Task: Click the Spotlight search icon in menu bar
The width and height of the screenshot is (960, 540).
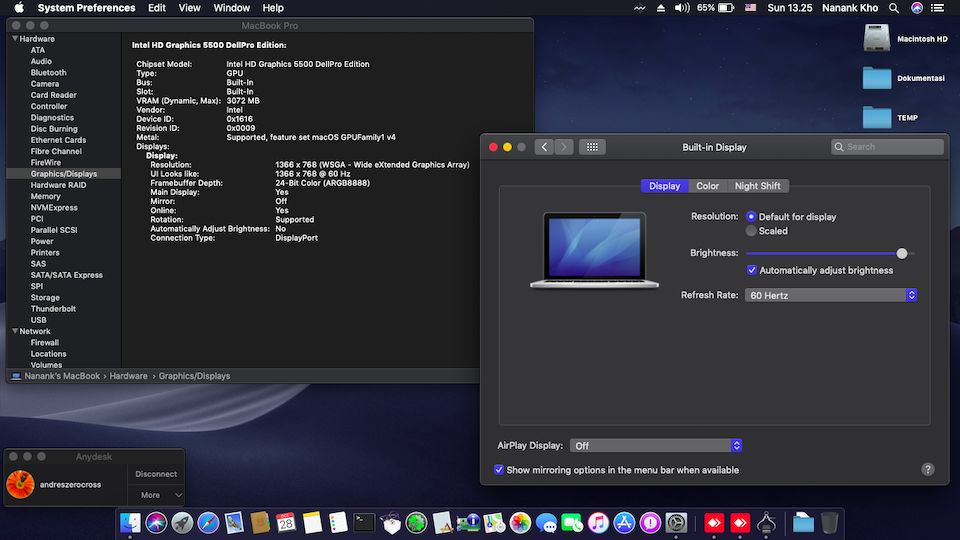Action: pos(894,8)
